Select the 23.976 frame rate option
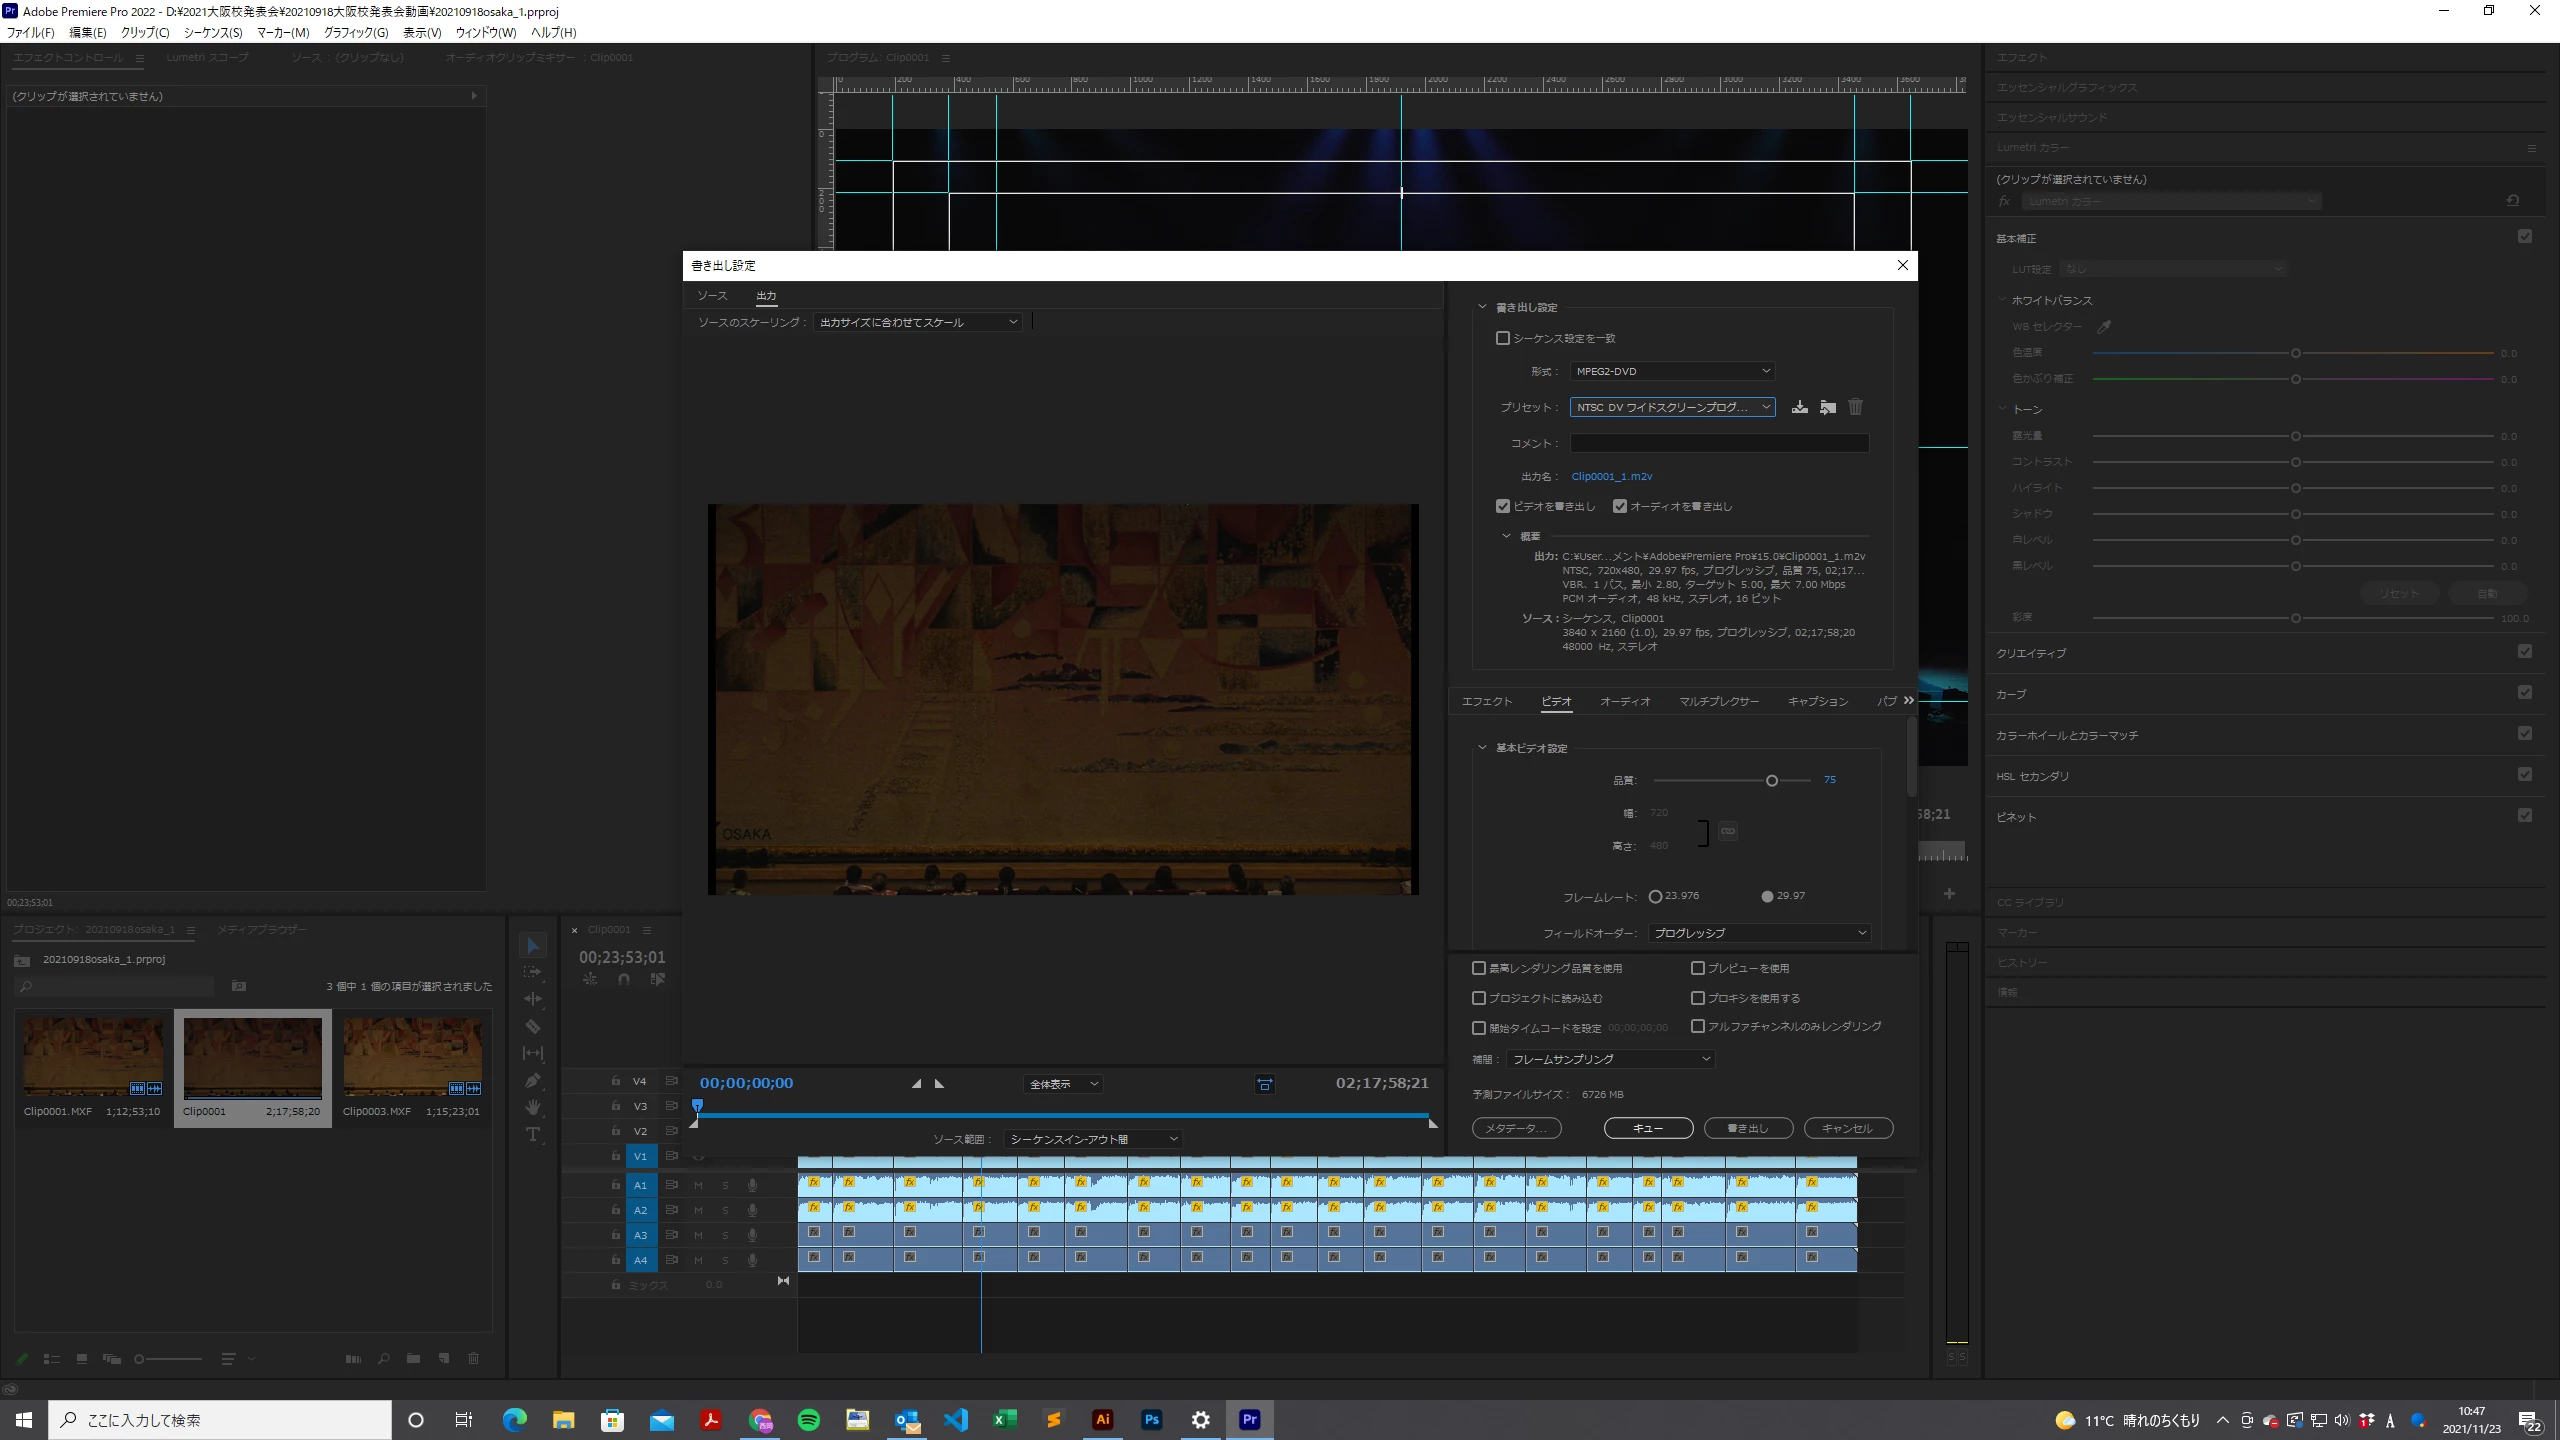This screenshot has height=1440, width=2560. point(1655,896)
